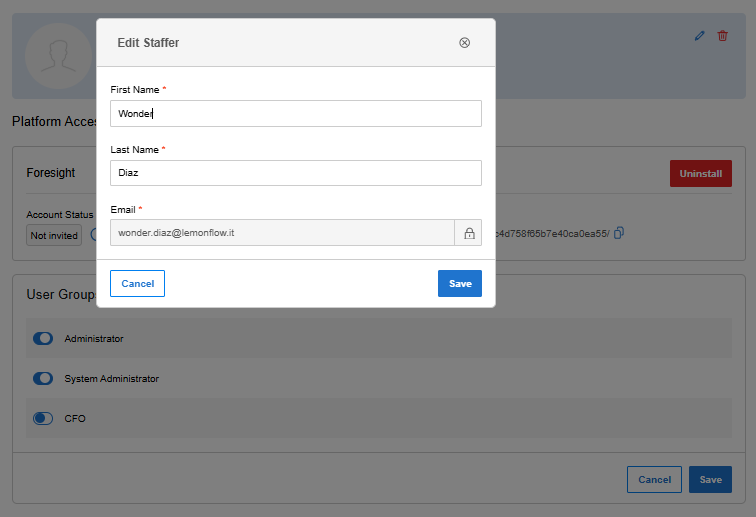
Task: Click the staffer avatar placeholder
Action: pos(58,56)
